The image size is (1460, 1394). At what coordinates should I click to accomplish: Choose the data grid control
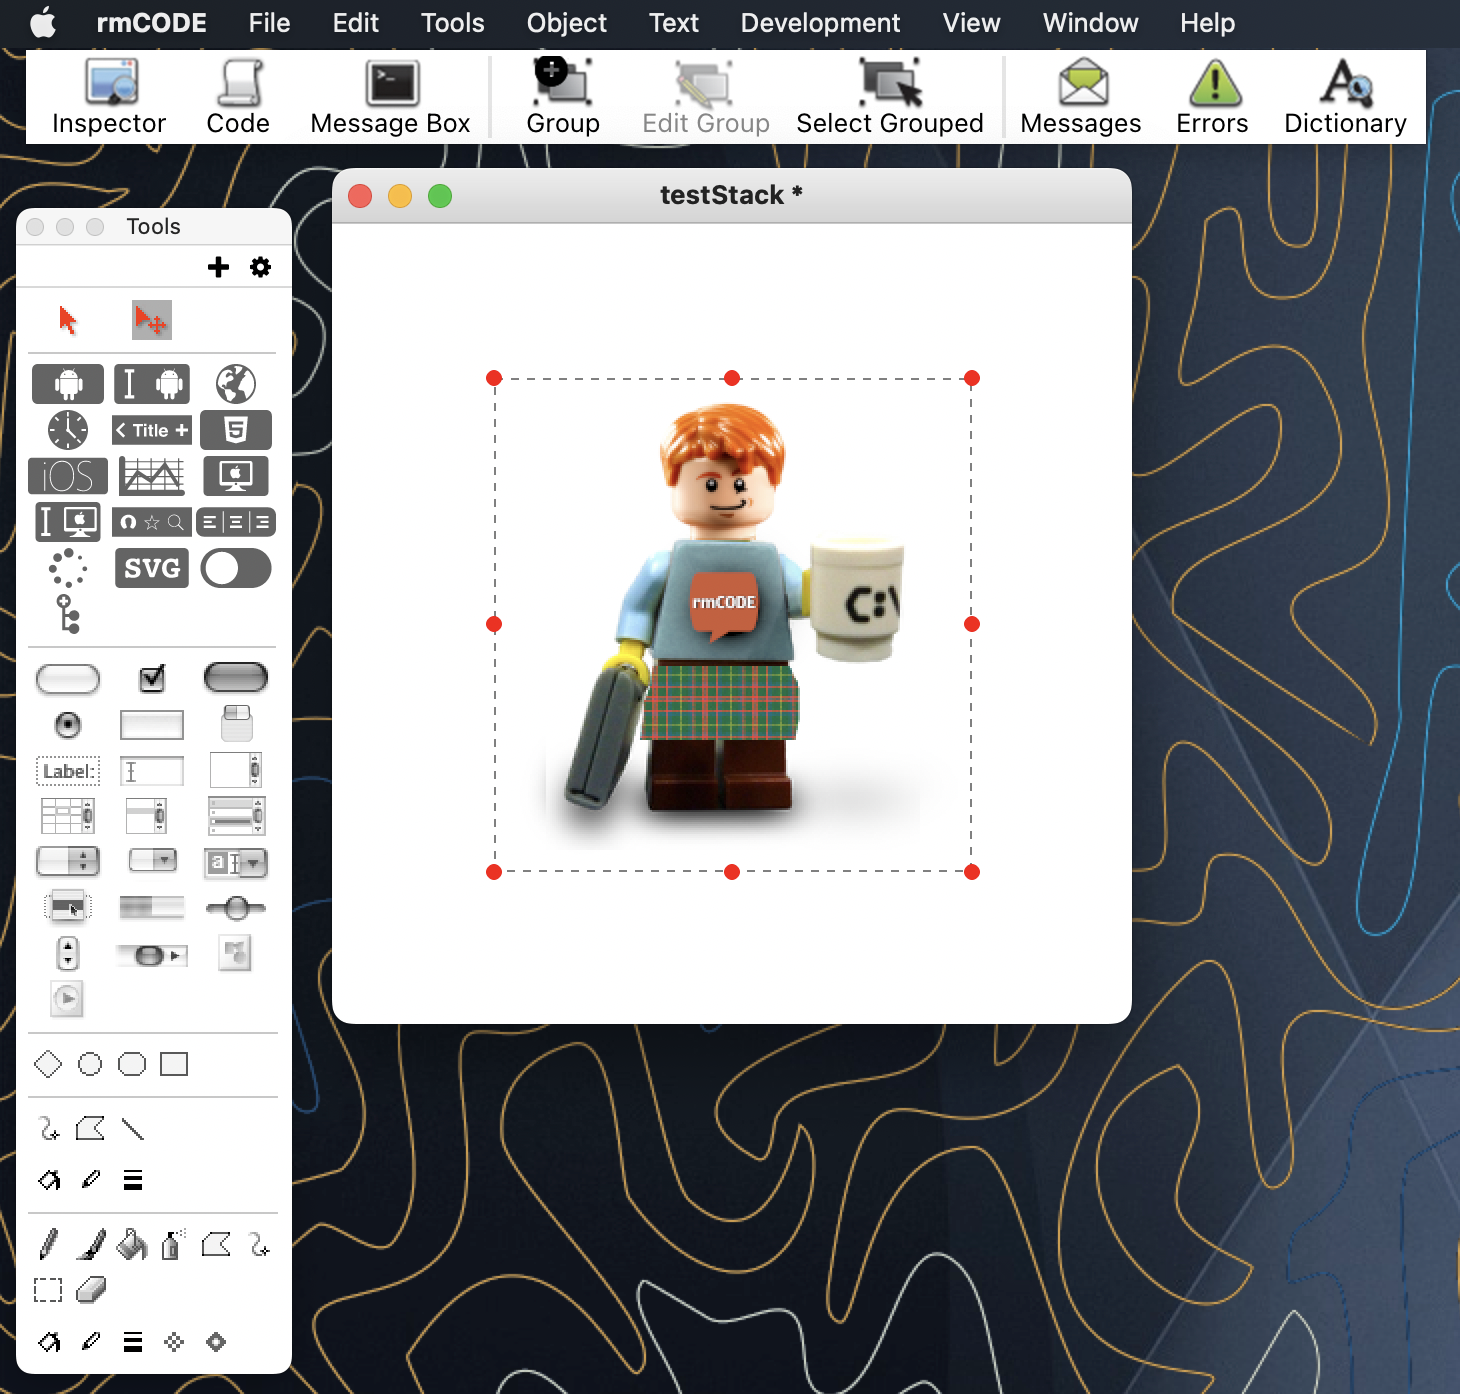pos(236,816)
